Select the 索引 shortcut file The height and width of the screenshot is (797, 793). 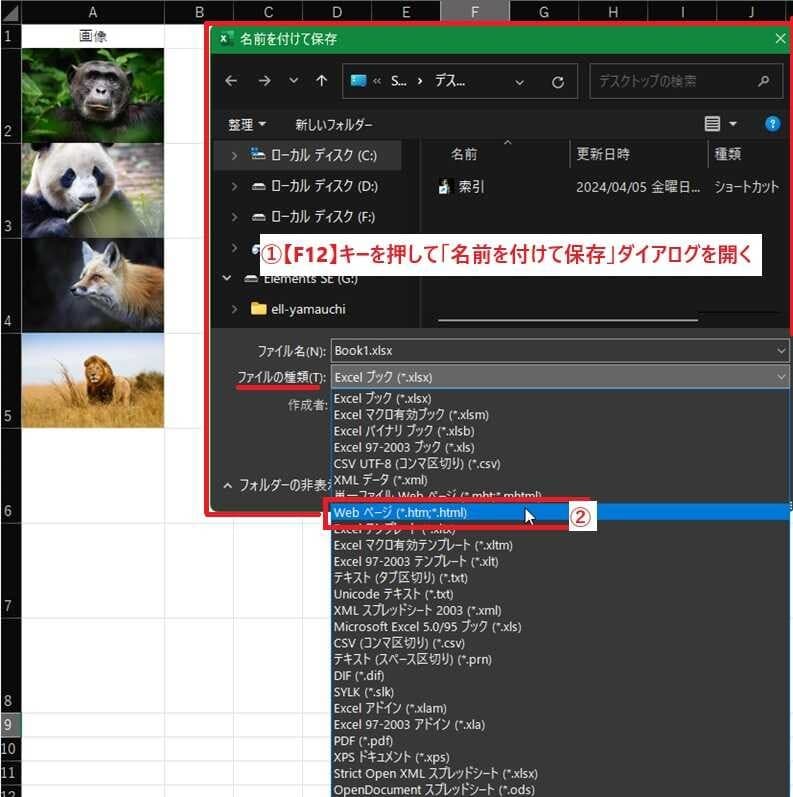pos(471,187)
